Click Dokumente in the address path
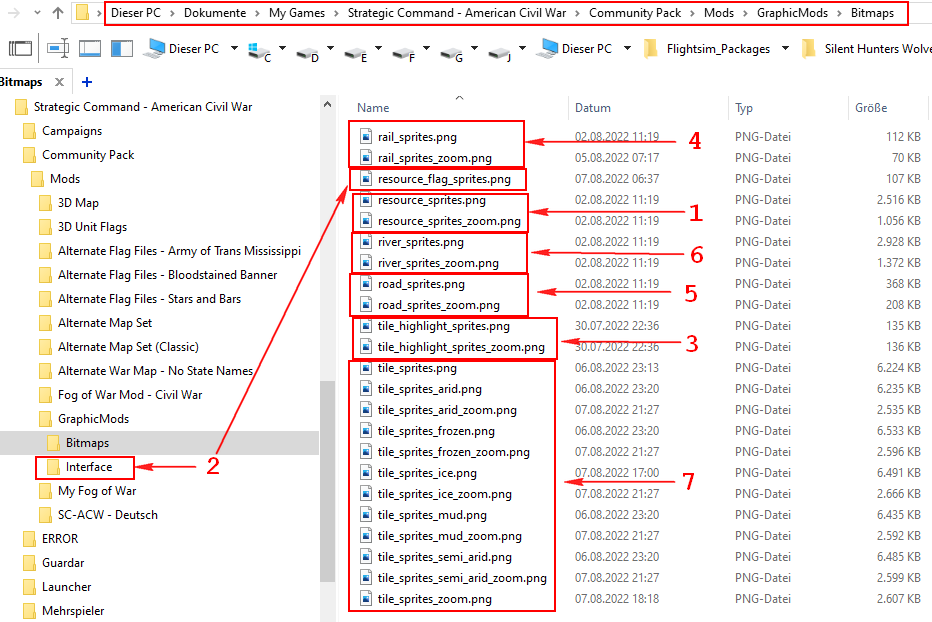 (215, 12)
